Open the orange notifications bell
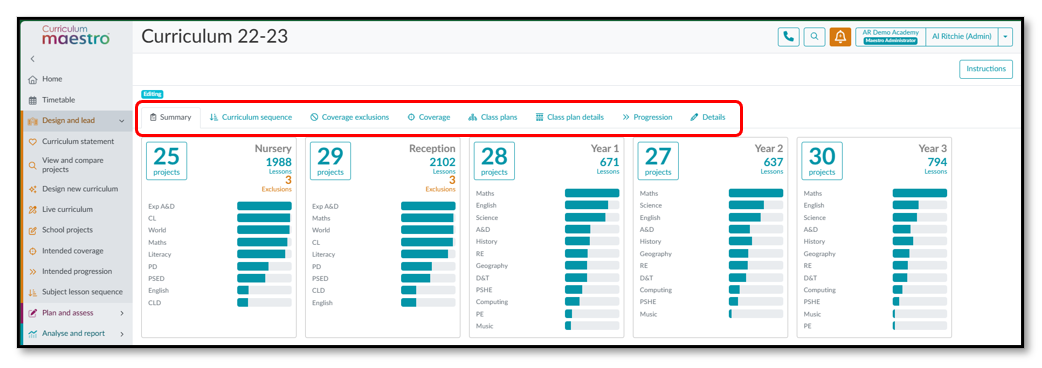Screen dimensions: 1042x368 point(840,37)
